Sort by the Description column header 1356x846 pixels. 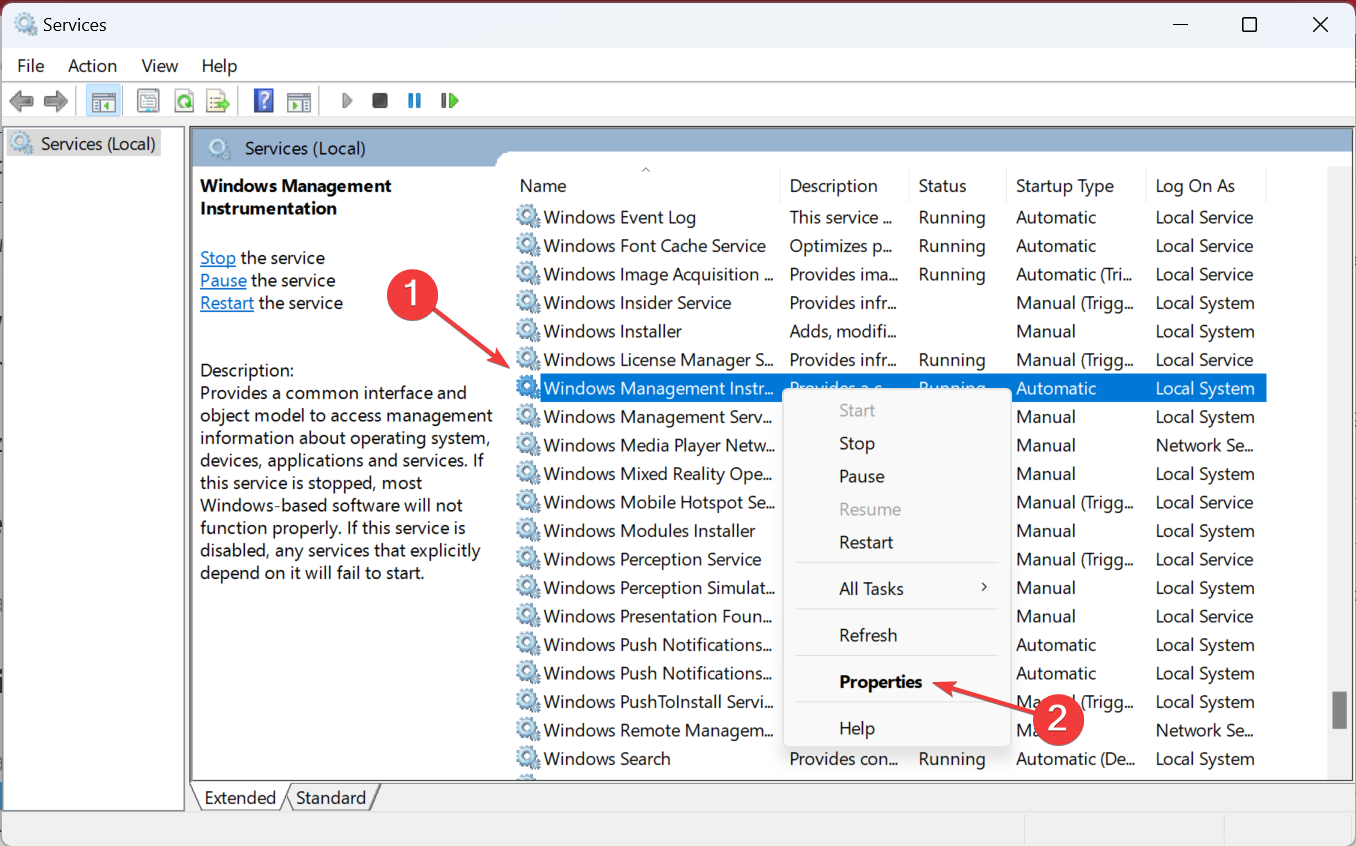click(845, 186)
